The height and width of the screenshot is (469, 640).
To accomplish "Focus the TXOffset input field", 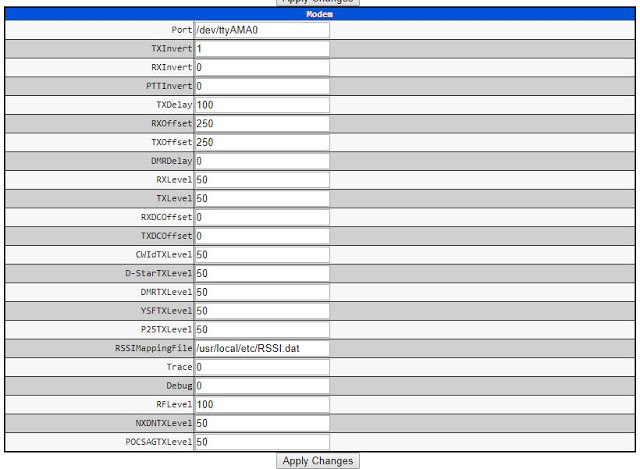I will [262, 142].
